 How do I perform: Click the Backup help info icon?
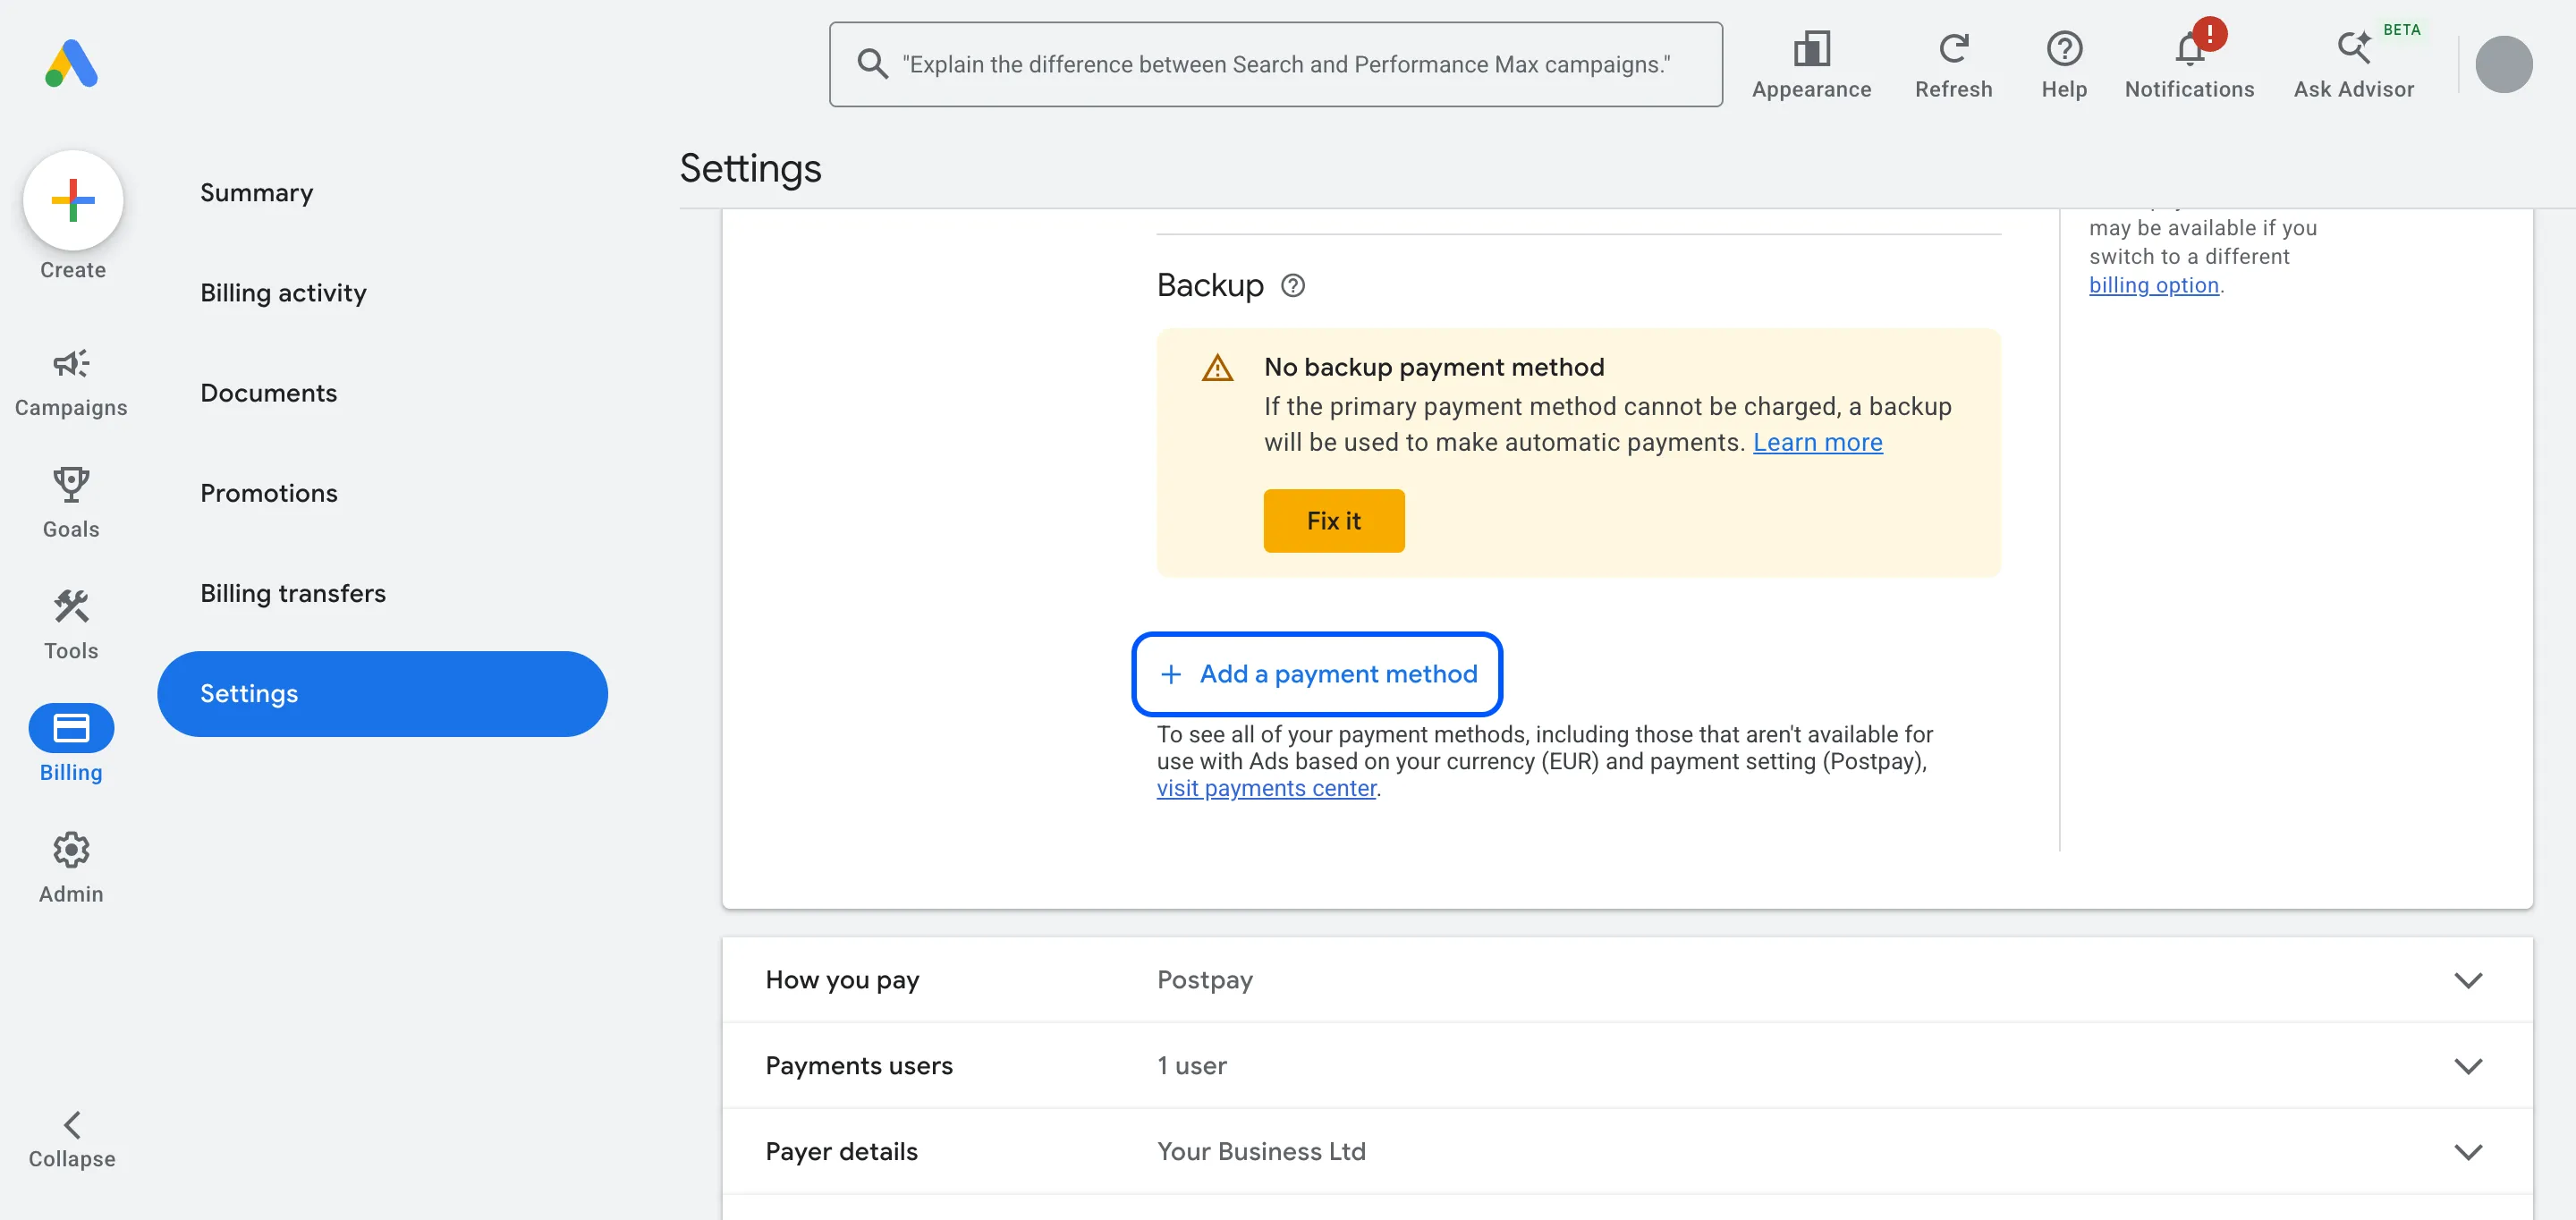1293,286
